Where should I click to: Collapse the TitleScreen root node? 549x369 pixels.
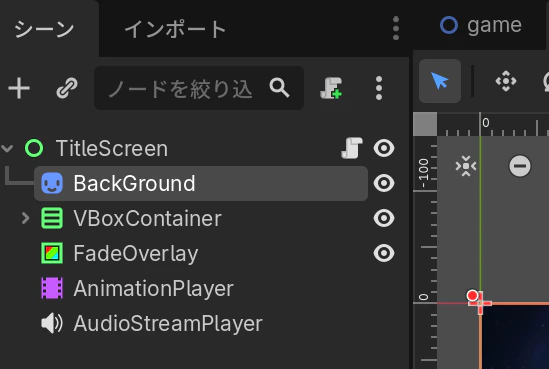[7, 148]
